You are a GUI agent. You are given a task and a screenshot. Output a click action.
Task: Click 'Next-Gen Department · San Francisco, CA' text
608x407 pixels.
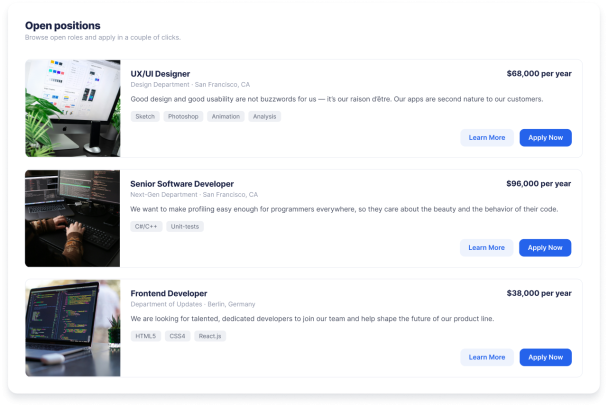click(194, 195)
